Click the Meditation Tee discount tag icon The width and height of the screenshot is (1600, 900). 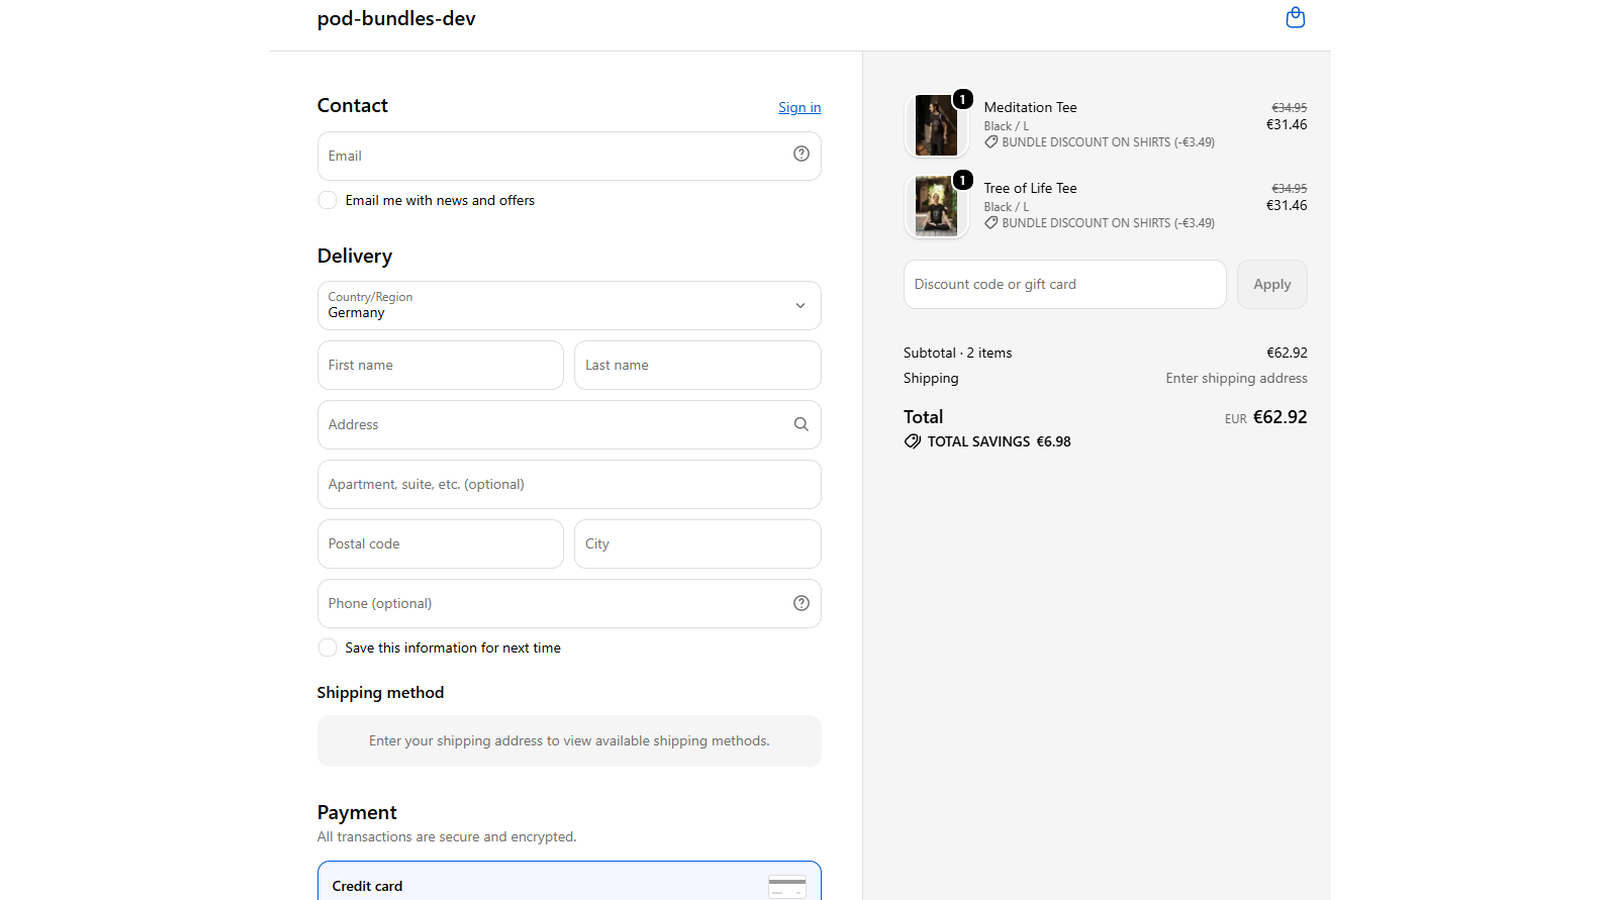[991, 142]
